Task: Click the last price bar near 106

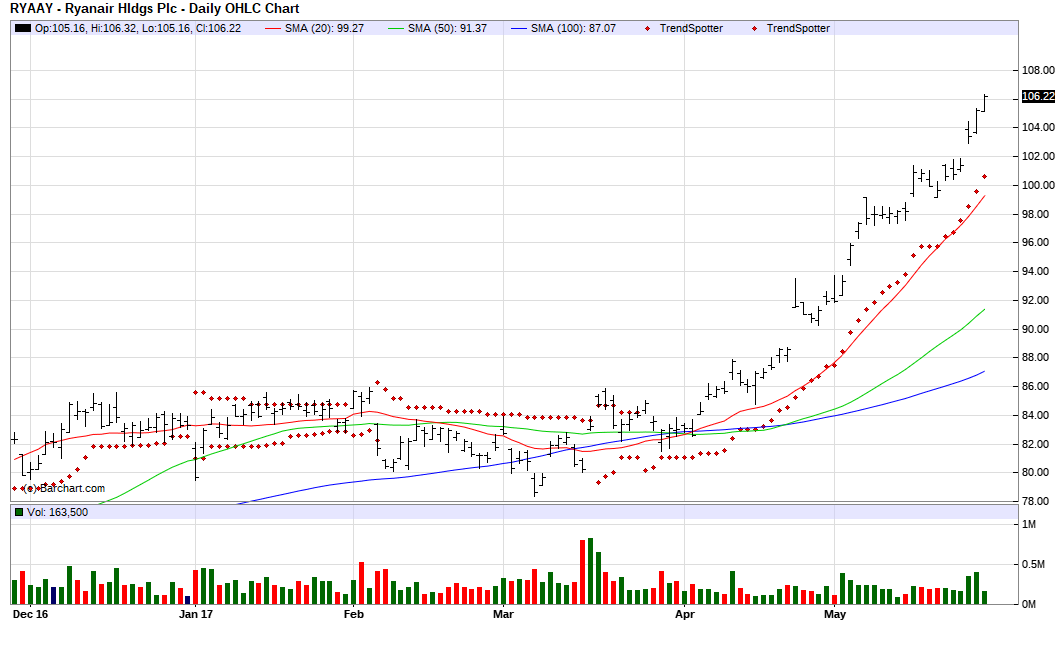Action: (x=985, y=103)
